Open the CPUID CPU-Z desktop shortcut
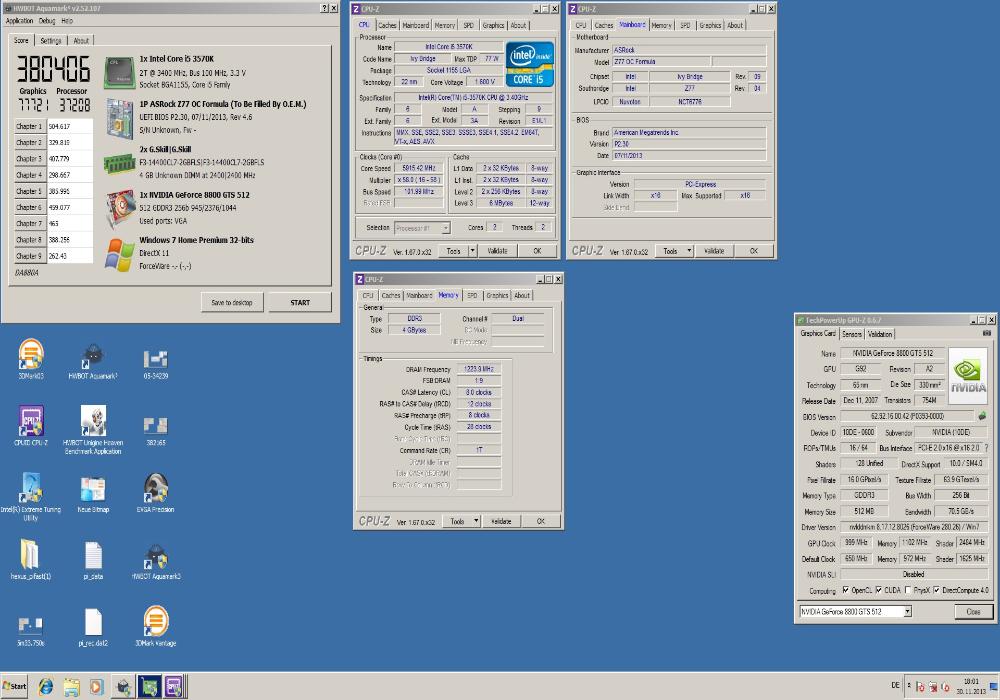The image size is (1000, 700). tap(31, 425)
